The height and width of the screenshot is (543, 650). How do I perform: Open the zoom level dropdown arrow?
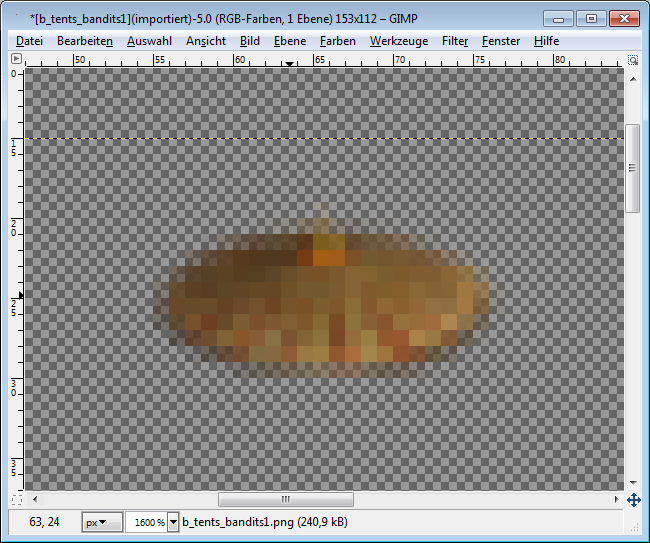click(173, 522)
